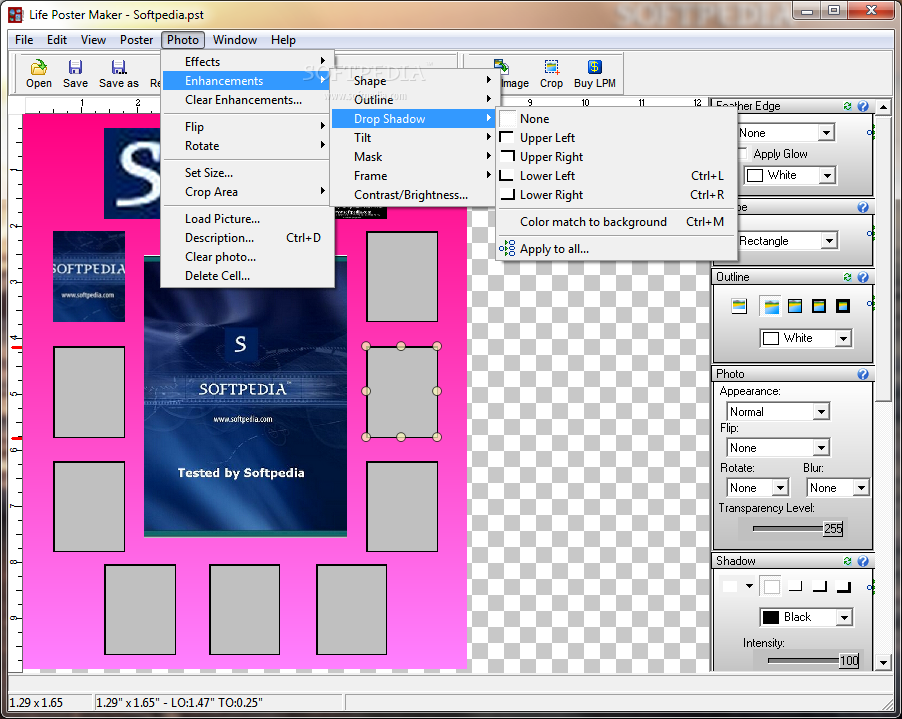
Task: Enable the Apply Glow checkbox
Action: 743,154
